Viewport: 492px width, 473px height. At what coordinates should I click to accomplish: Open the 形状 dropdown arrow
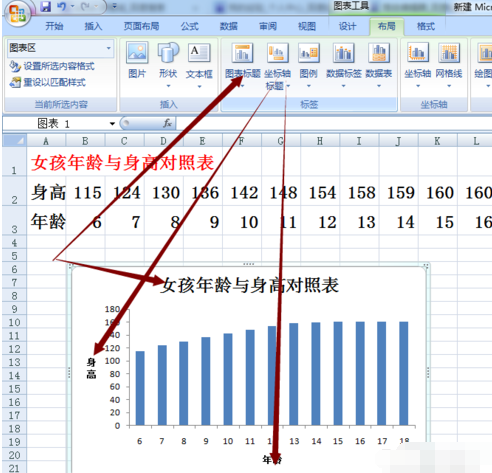168,86
